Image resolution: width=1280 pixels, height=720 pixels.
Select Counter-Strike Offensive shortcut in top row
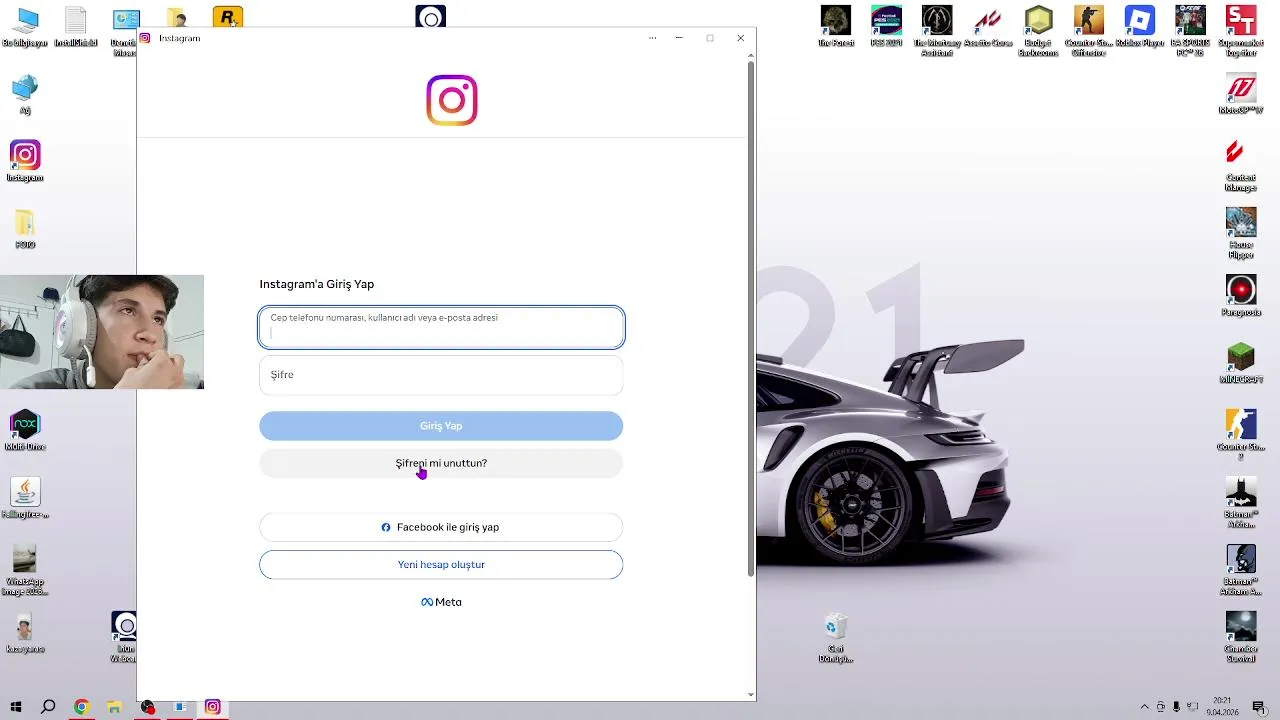1089,30
